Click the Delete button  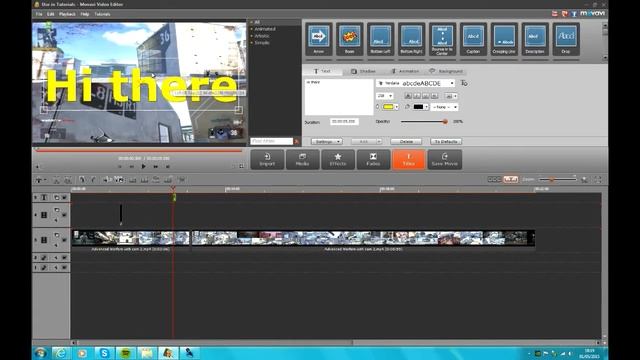pos(406,142)
